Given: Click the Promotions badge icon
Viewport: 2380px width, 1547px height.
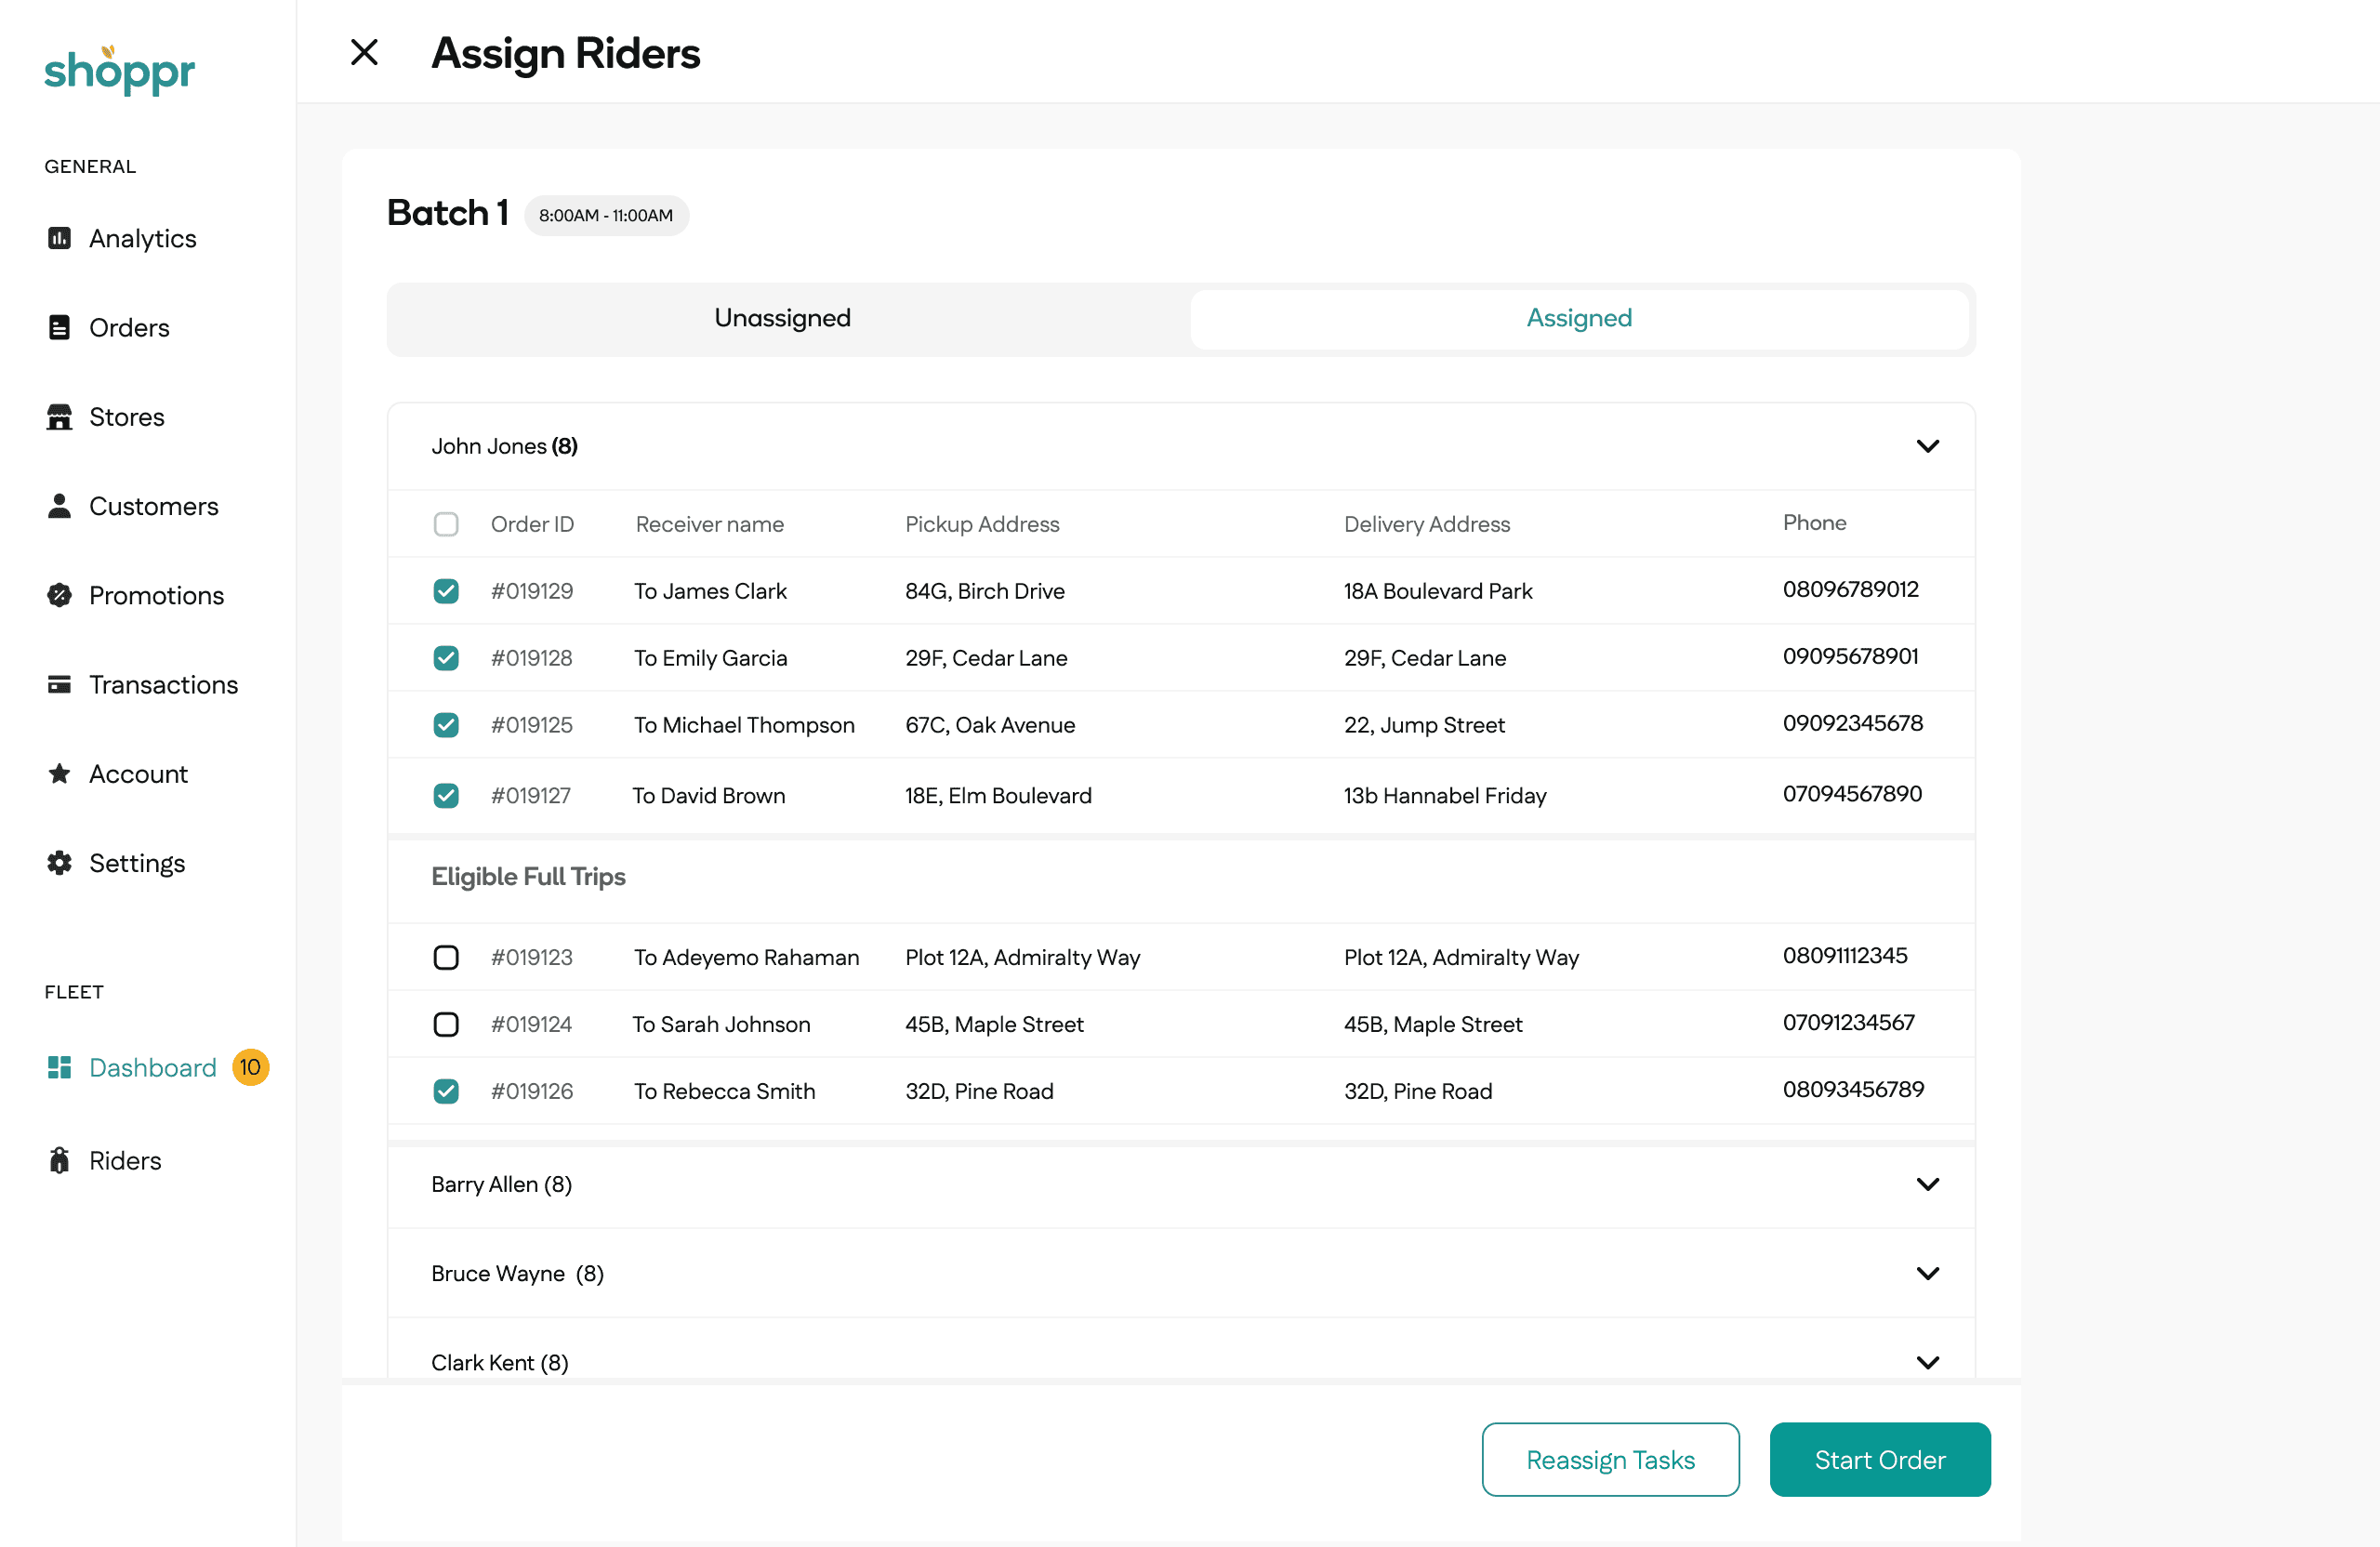Looking at the screenshot, I should tap(59, 595).
